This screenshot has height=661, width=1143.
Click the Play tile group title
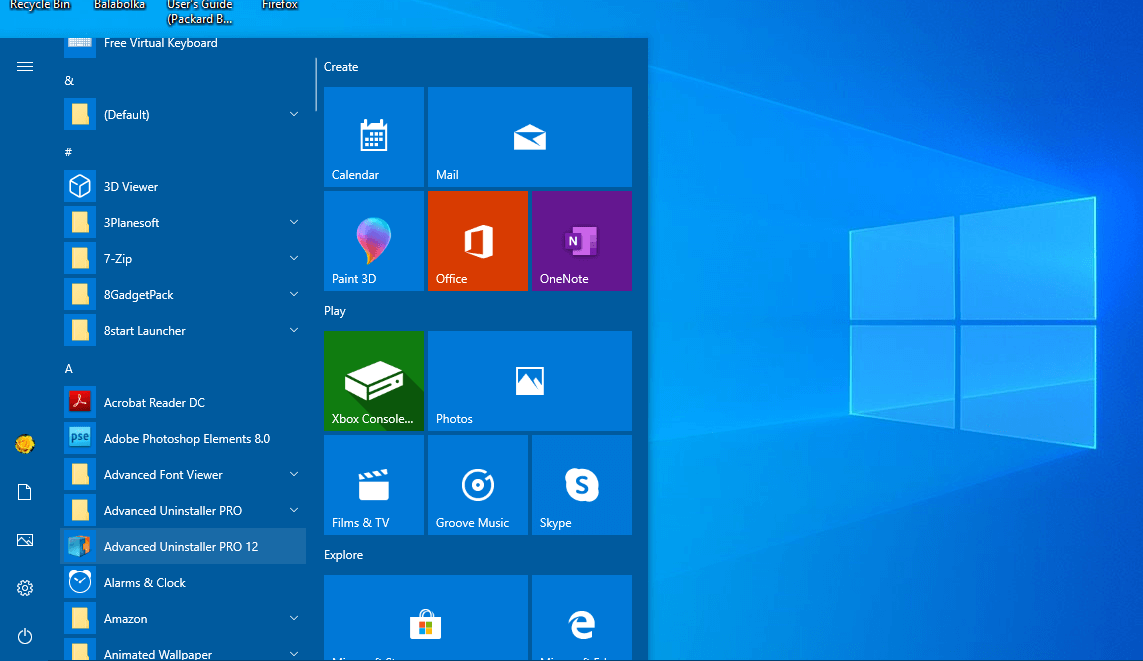click(335, 311)
